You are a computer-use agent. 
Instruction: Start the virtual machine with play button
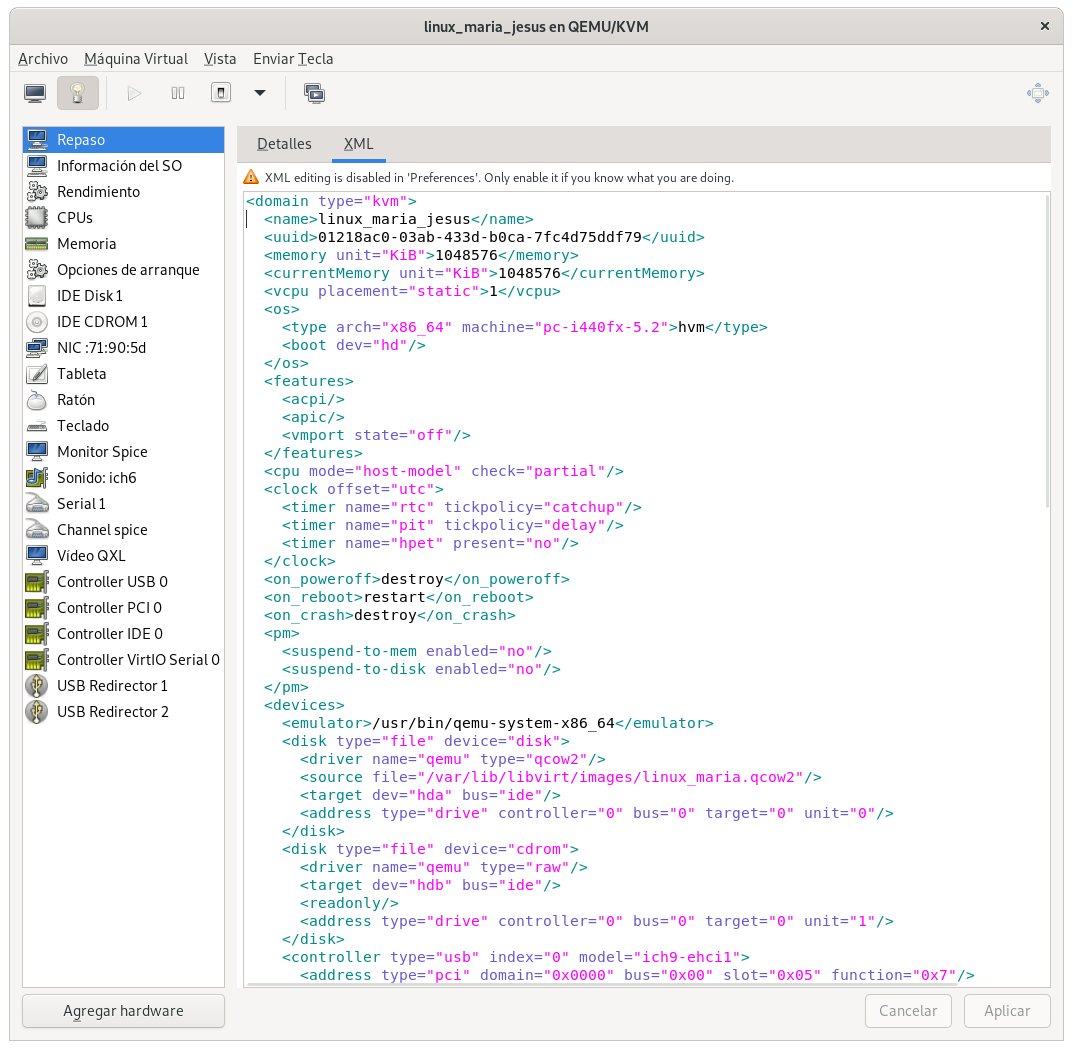pyautogui.click(x=134, y=93)
